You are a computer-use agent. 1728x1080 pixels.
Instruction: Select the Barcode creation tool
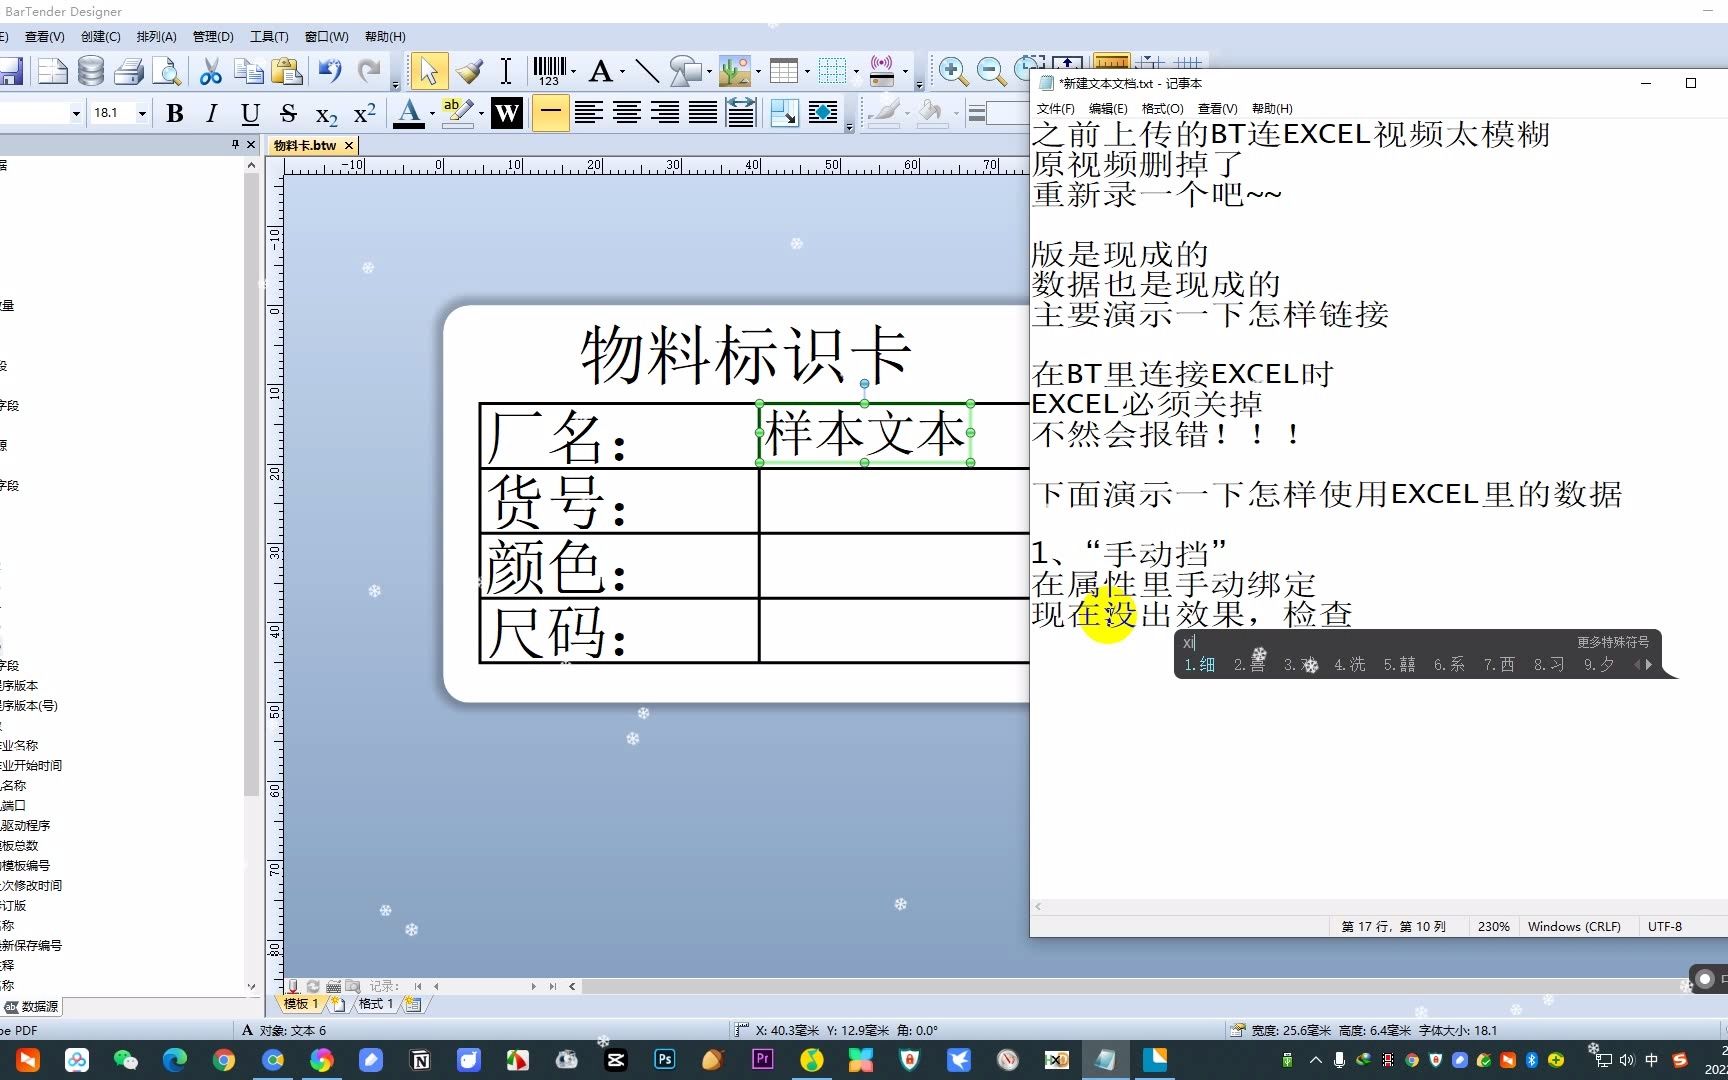(x=549, y=71)
